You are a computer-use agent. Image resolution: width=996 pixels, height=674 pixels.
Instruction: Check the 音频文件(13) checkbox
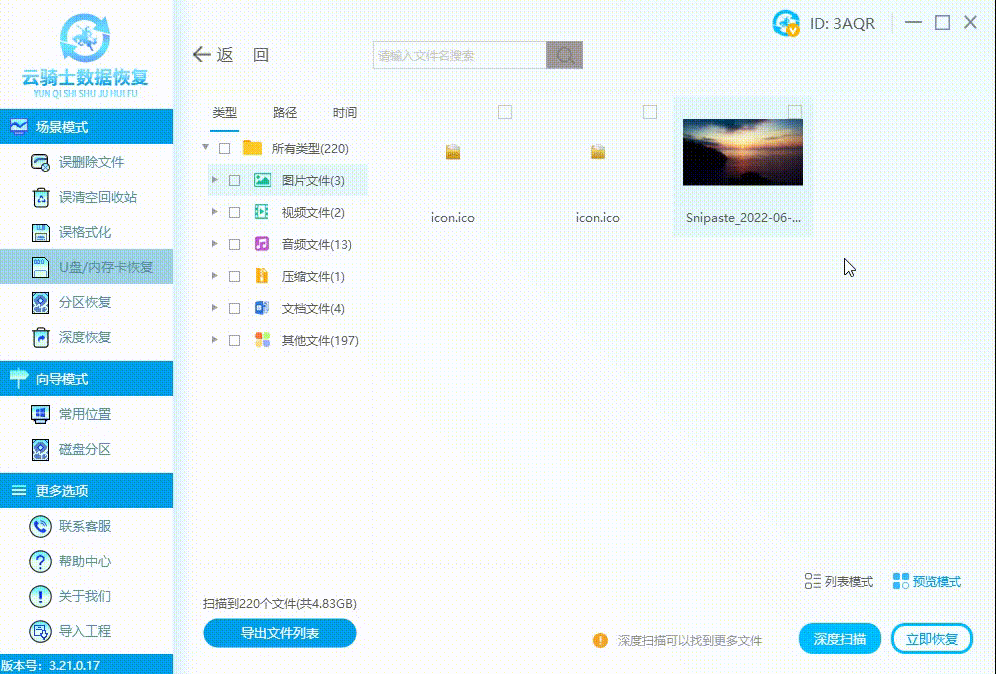tap(234, 245)
